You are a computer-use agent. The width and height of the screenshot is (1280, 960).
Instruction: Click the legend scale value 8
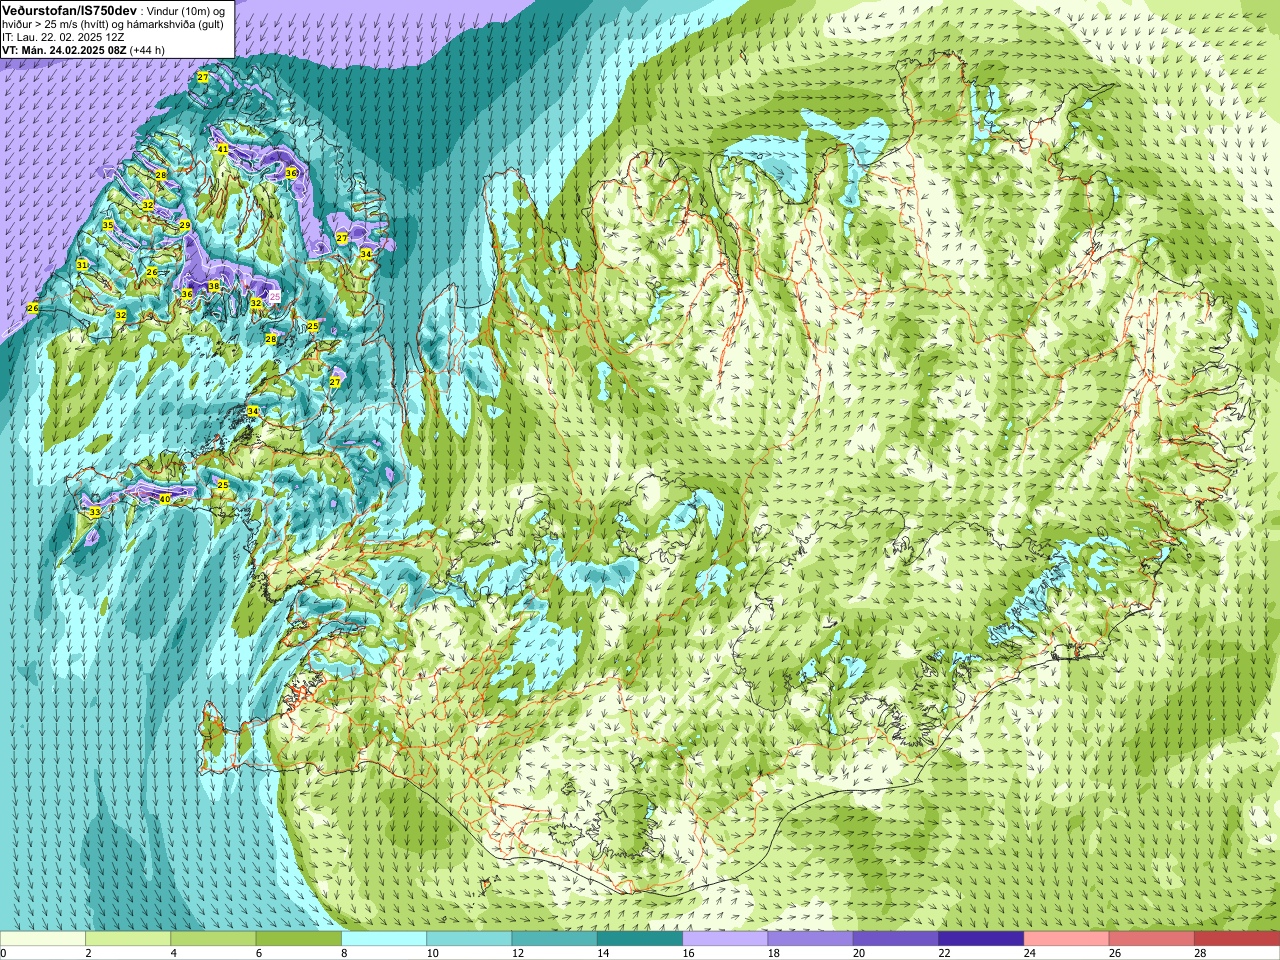(x=345, y=953)
